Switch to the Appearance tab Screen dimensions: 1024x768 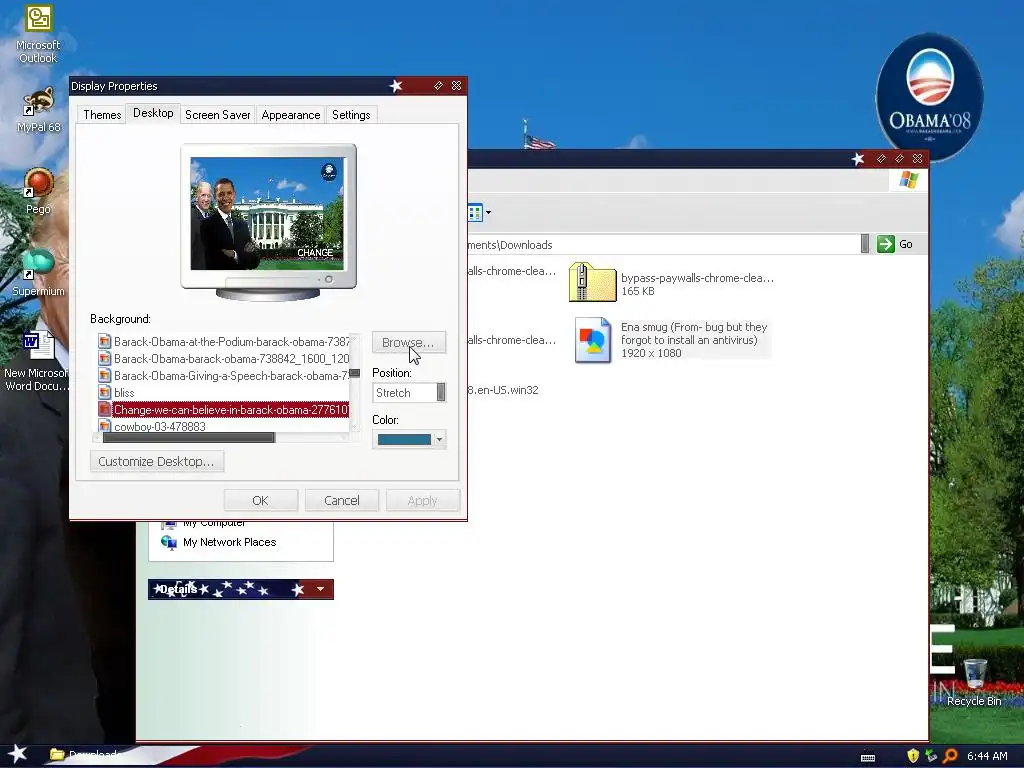[x=291, y=115]
